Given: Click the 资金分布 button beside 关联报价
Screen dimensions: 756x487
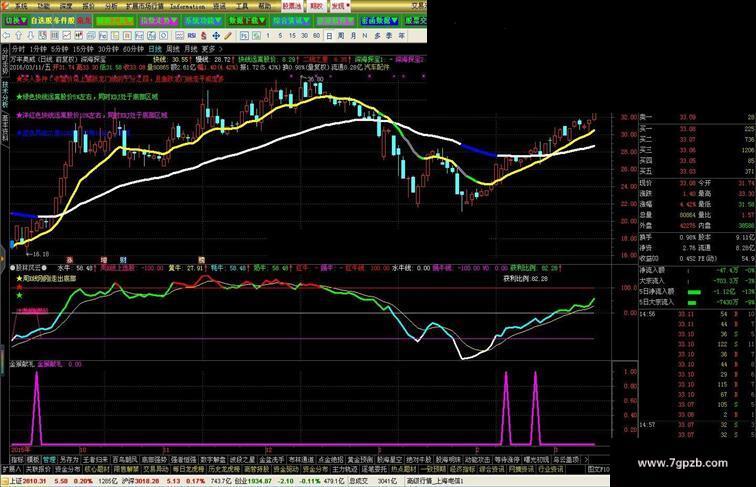Looking at the screenshot, I should tap(67, 469).
